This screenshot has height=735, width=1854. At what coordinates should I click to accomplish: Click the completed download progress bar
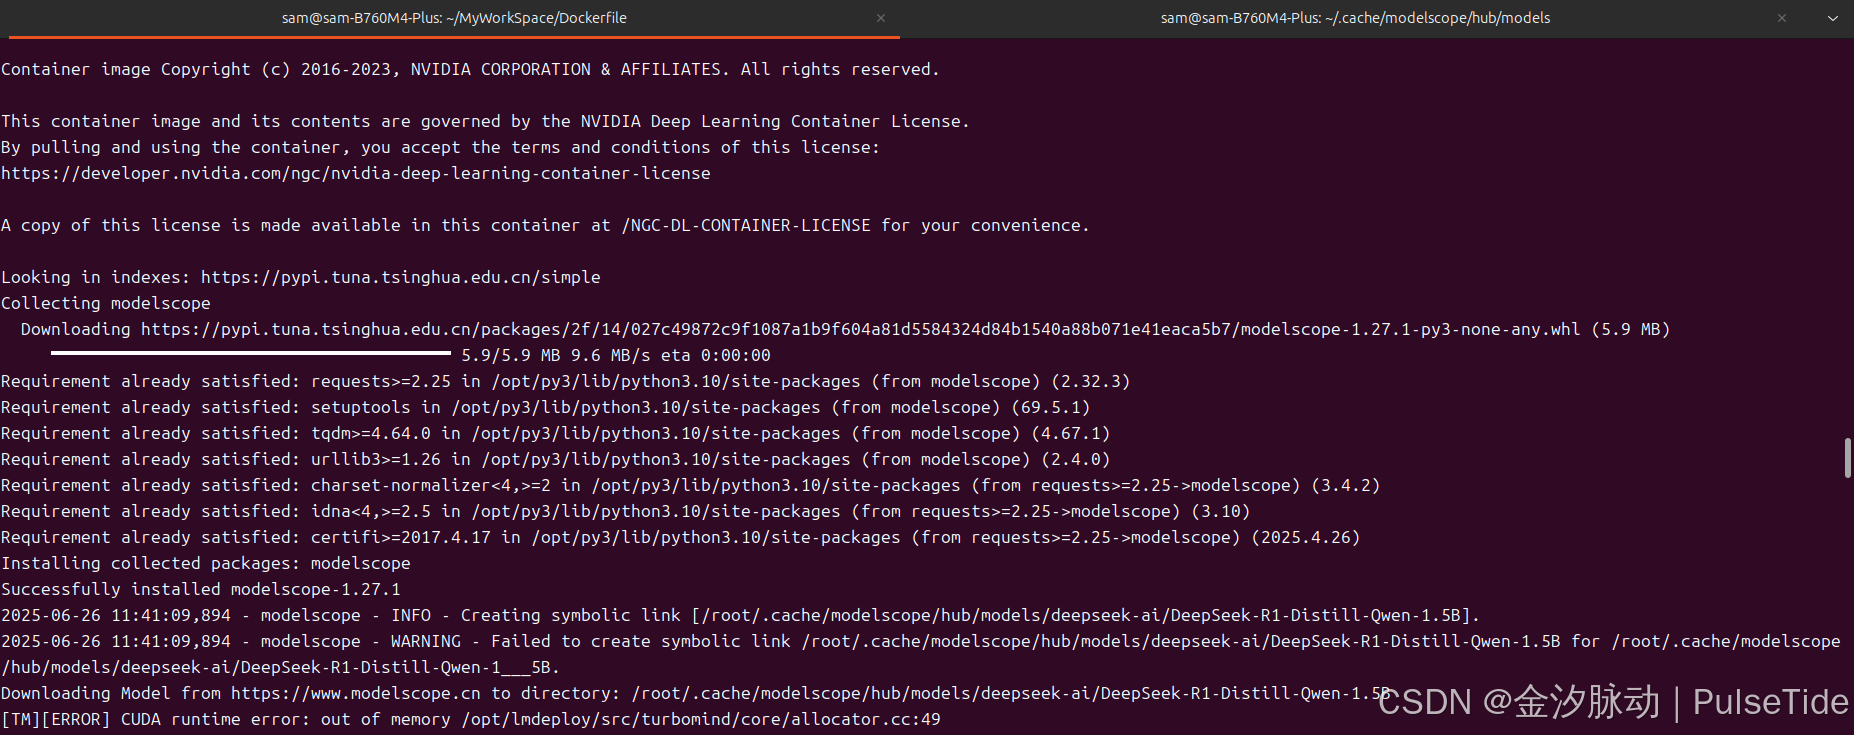coord(250,354)
